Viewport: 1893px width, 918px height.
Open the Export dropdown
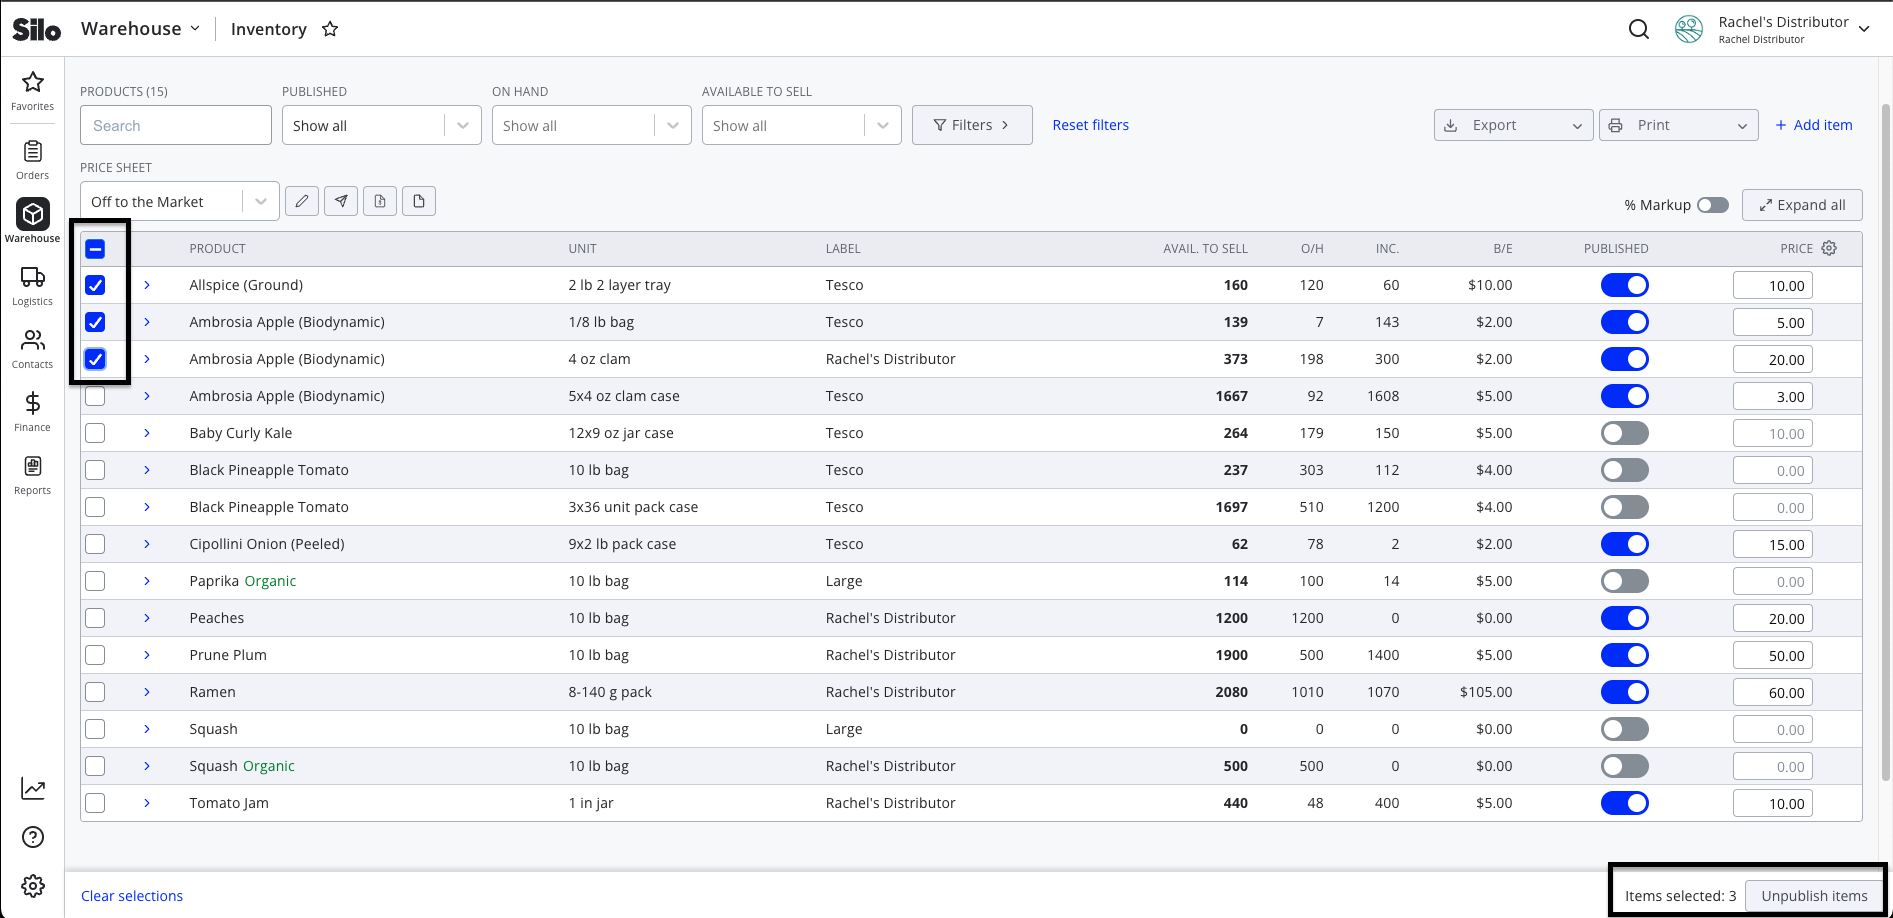coord(1513,125)
